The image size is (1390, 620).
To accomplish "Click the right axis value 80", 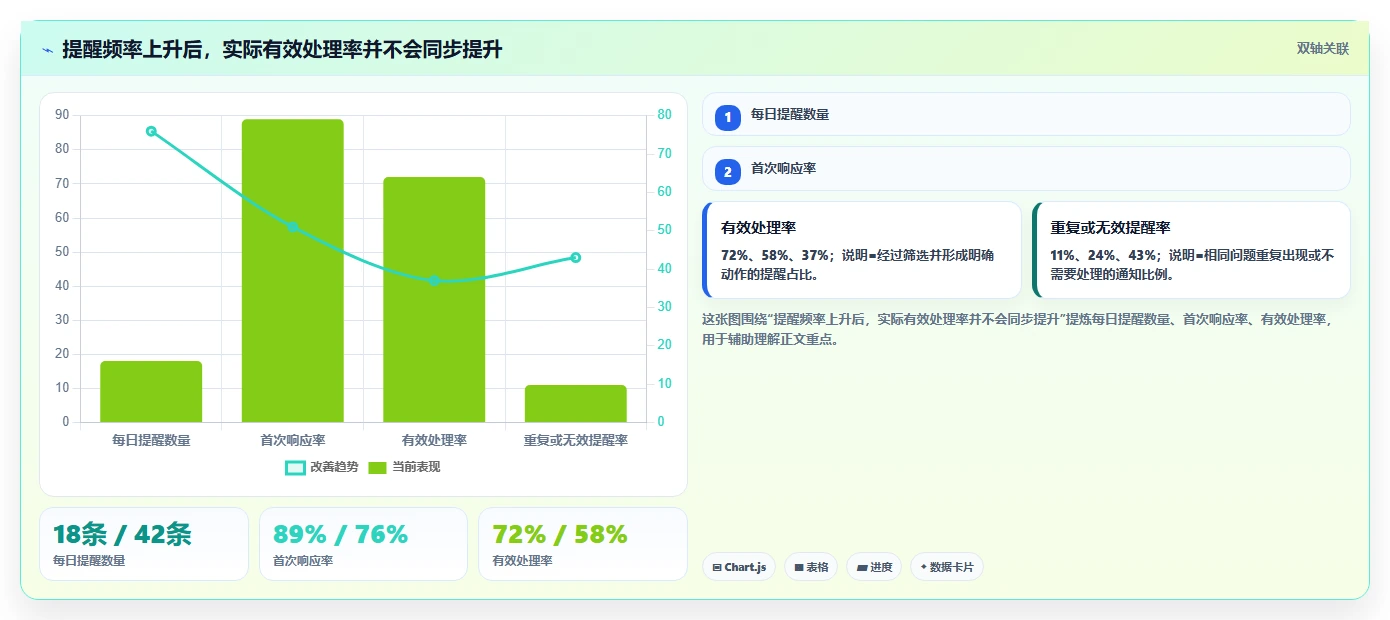I will (x=665, y=115).
